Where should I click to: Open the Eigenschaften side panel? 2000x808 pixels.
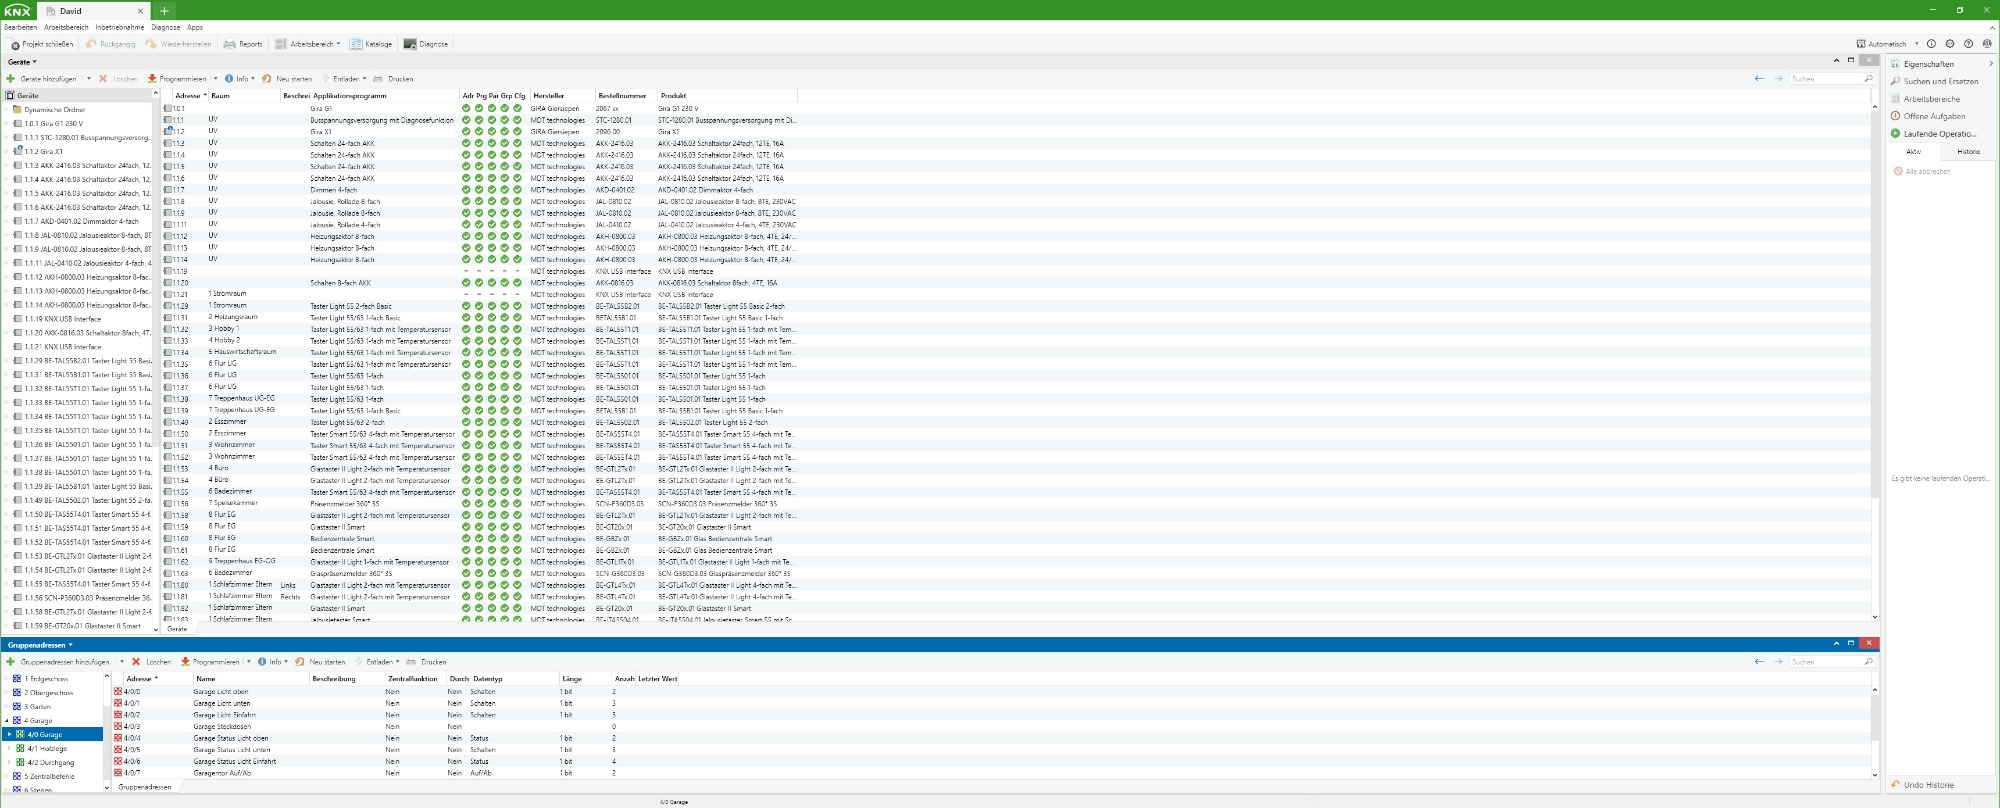1928,64
